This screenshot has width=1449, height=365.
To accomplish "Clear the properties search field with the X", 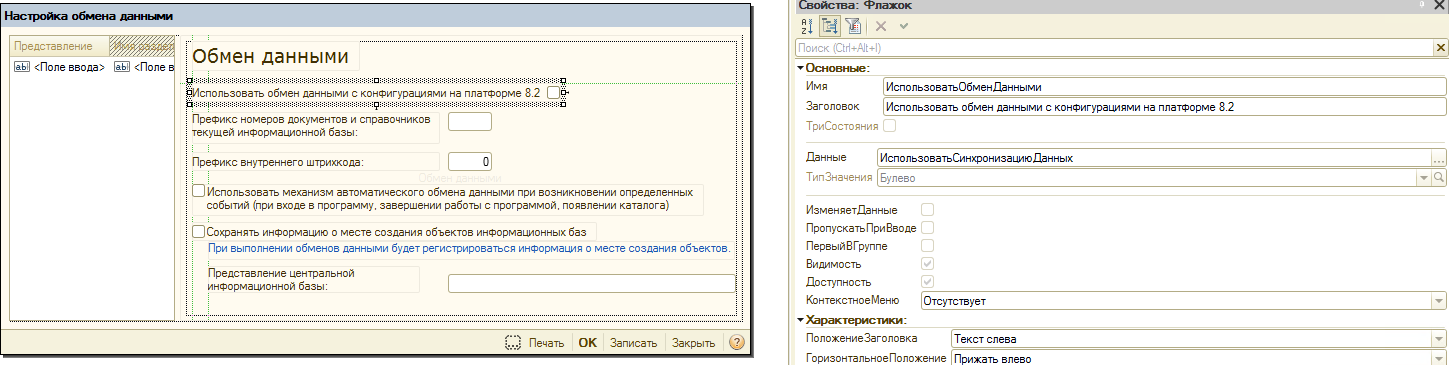I will [x=1441, y=48].
